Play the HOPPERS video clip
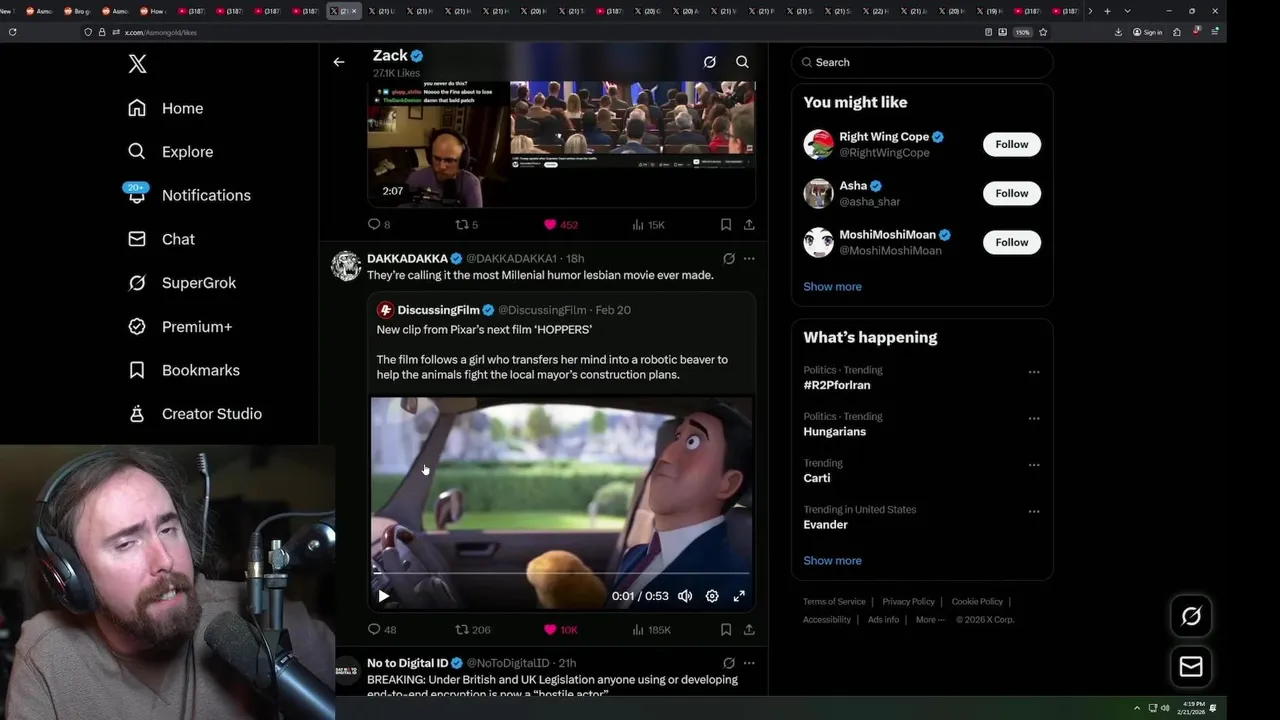 383,596
